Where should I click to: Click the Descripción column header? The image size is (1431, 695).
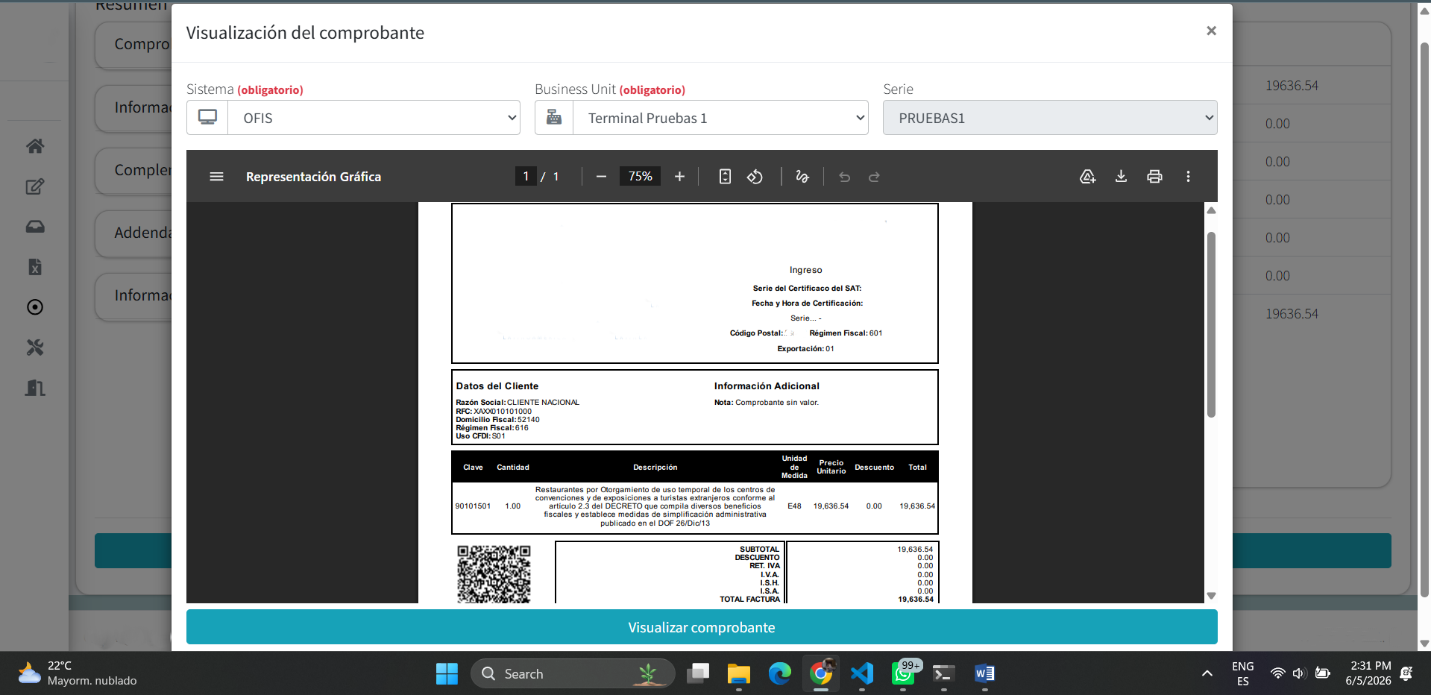coord(655,467)
